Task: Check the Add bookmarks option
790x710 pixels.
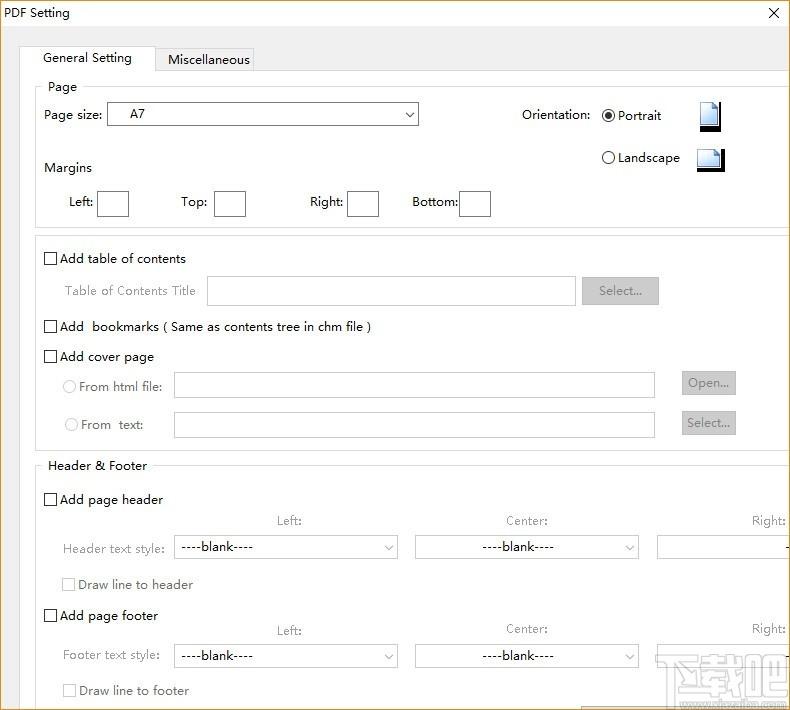Action: 51,327
